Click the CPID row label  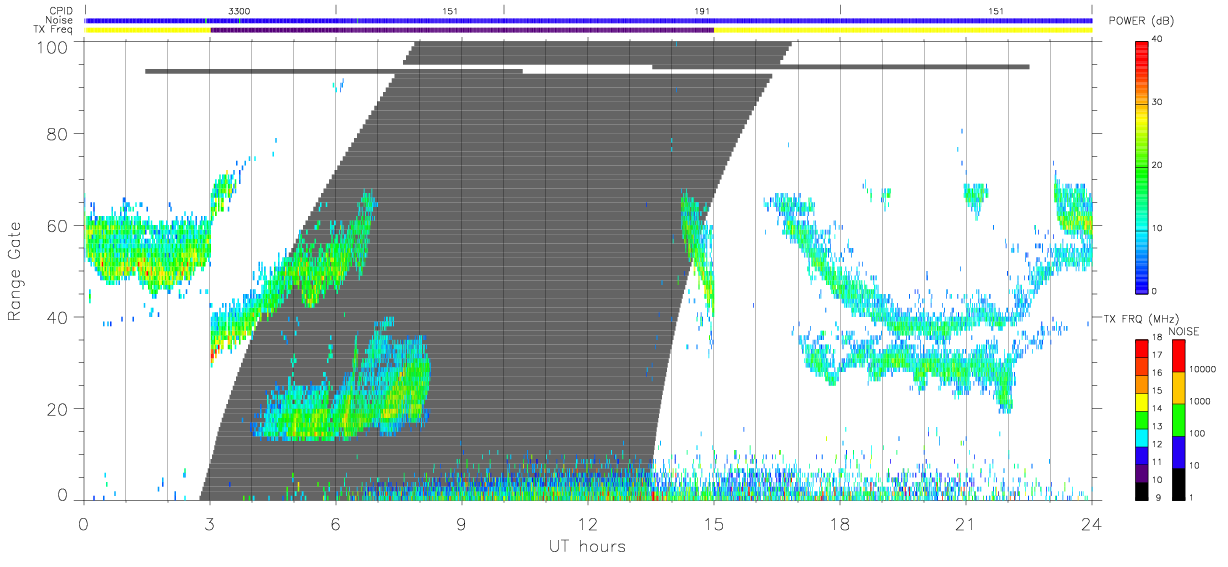(62, 10)
